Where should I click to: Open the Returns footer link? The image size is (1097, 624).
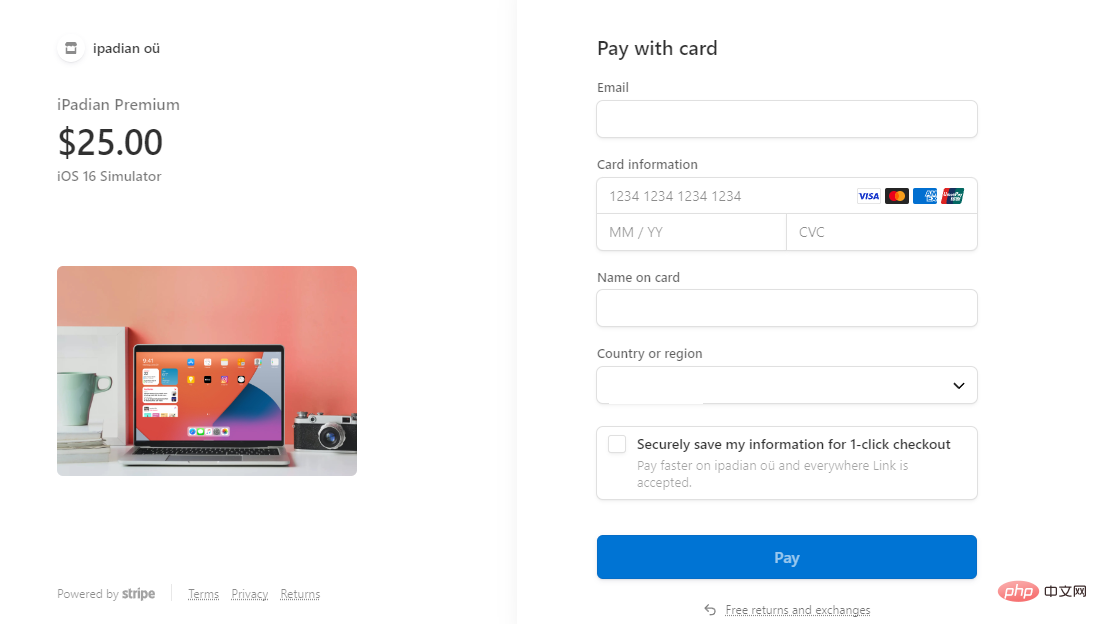(x=300, y=594)
